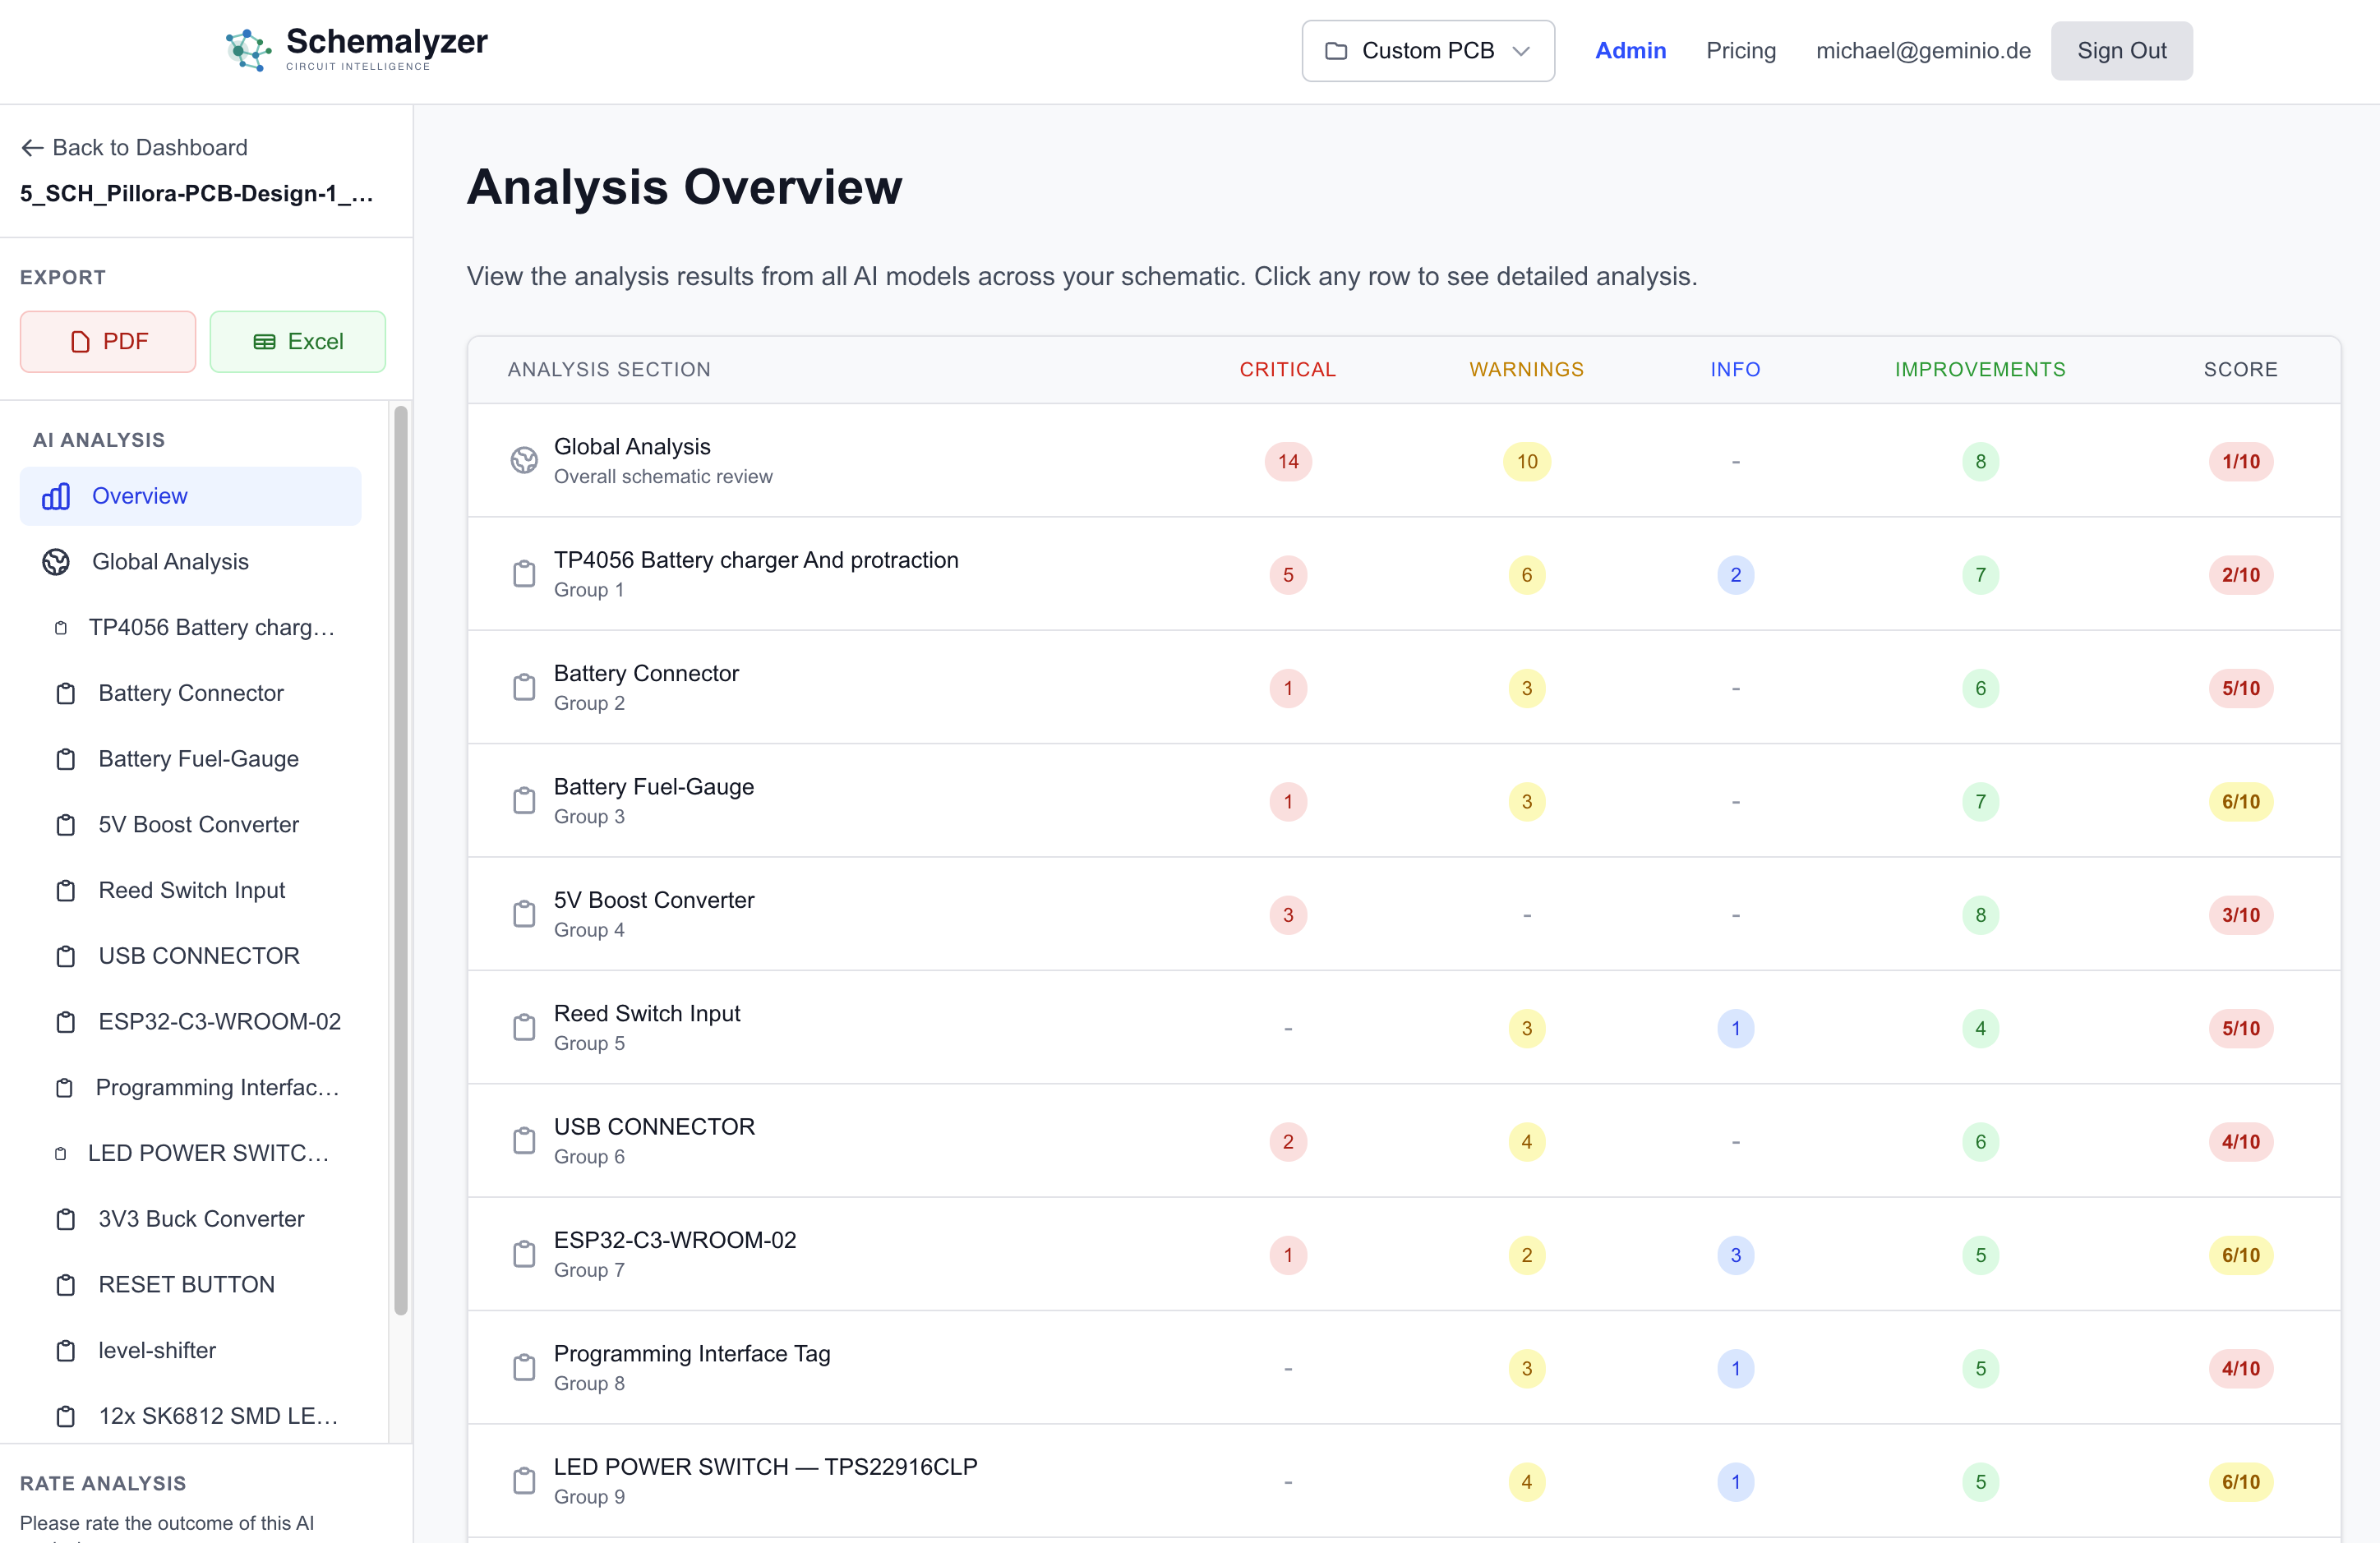
Task: Click the folder icon inside Custom PCB selector
Action: (1336, 50)
